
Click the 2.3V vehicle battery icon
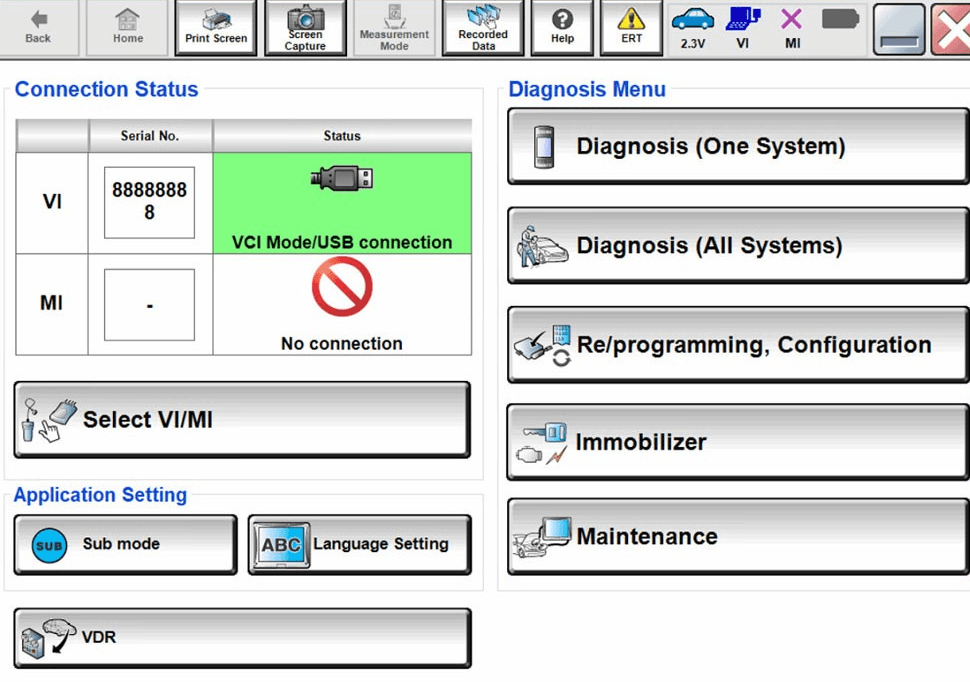coord(692,27)
